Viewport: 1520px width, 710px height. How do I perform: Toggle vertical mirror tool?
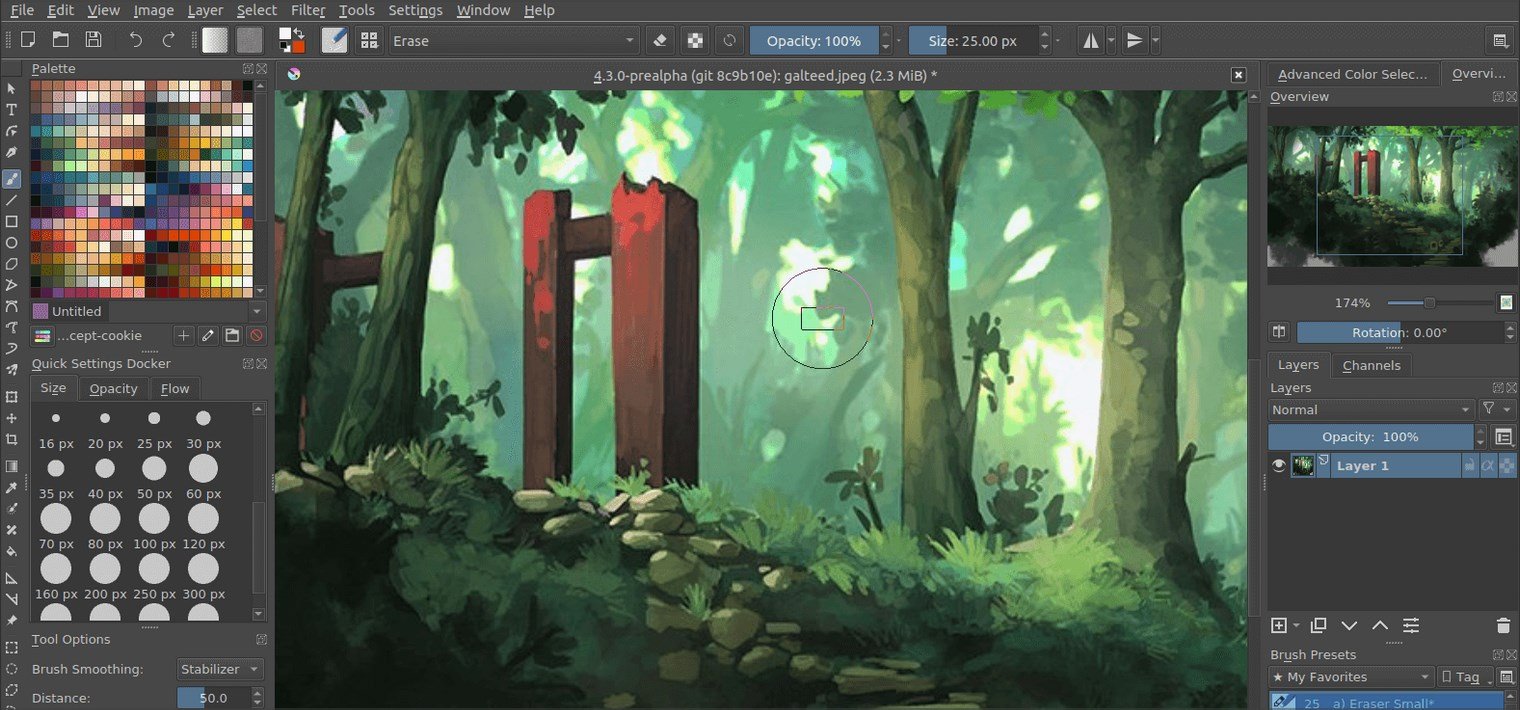pyautogui.click(x=1135, y=41)
